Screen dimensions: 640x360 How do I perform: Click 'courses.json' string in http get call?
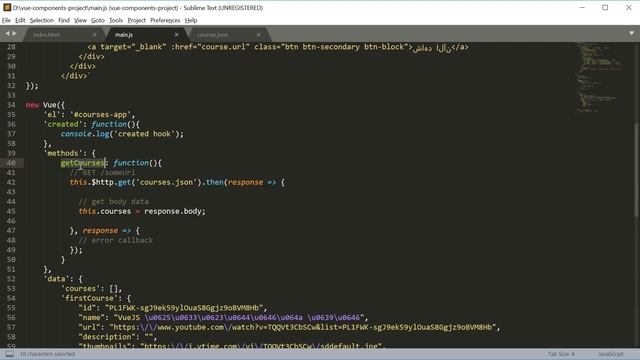[x=166, y=182]
